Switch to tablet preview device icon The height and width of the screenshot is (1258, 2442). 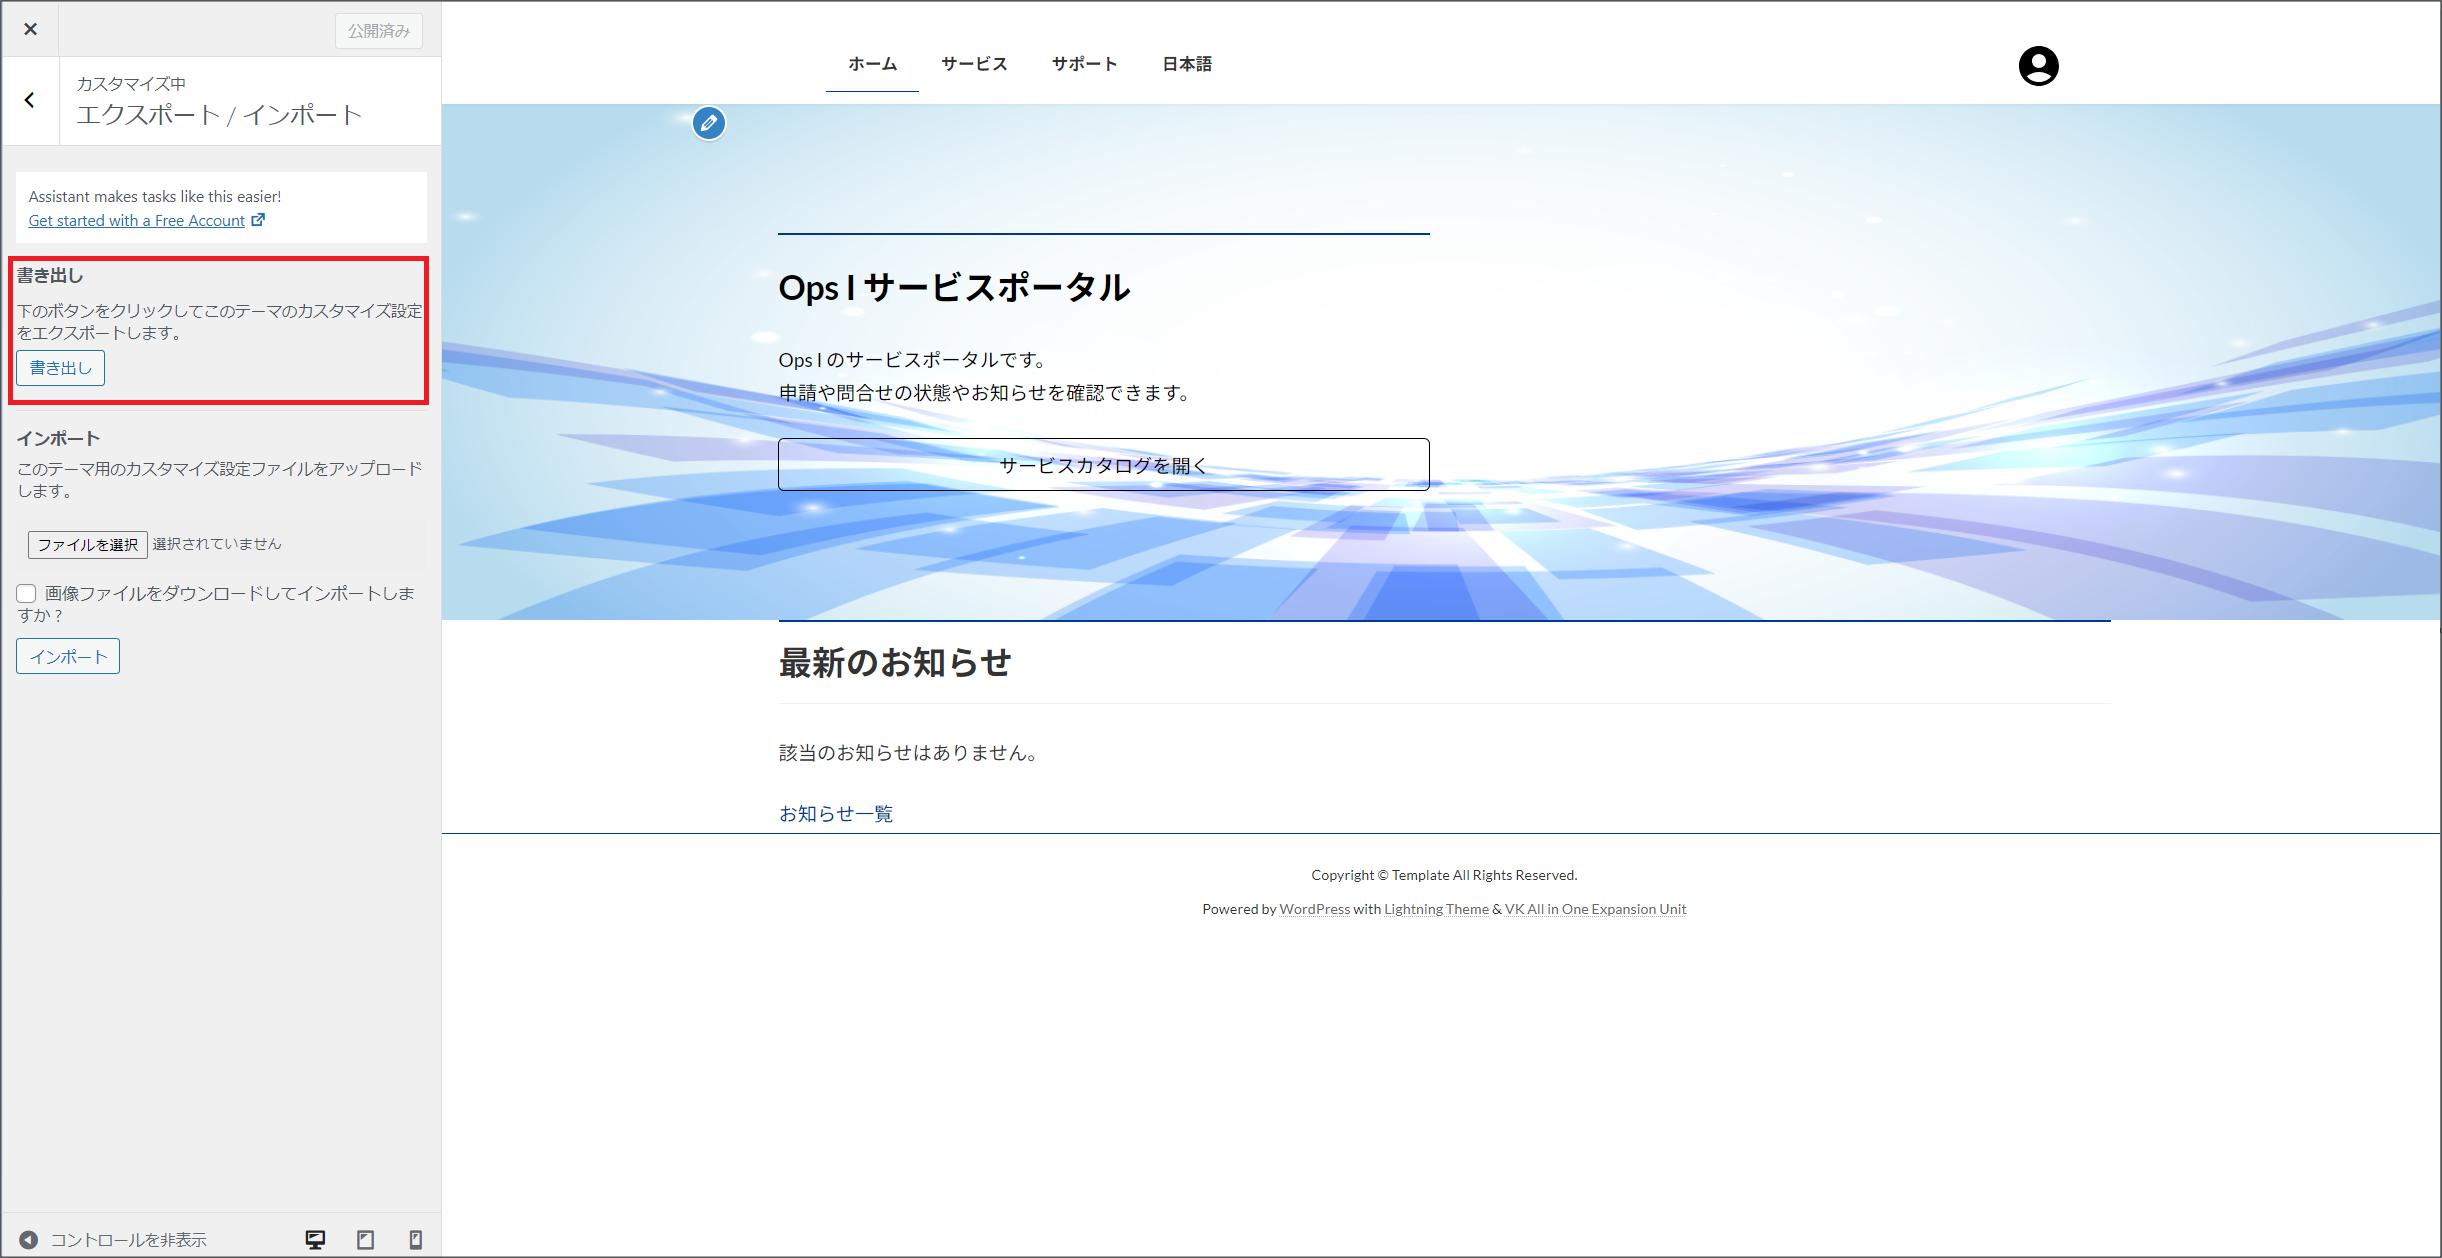tap(366, 1240)
